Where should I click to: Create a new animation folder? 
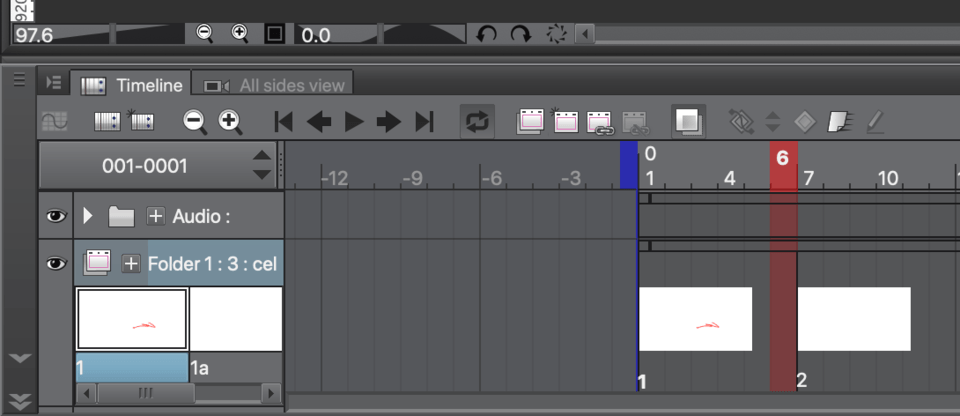(530, 121)
